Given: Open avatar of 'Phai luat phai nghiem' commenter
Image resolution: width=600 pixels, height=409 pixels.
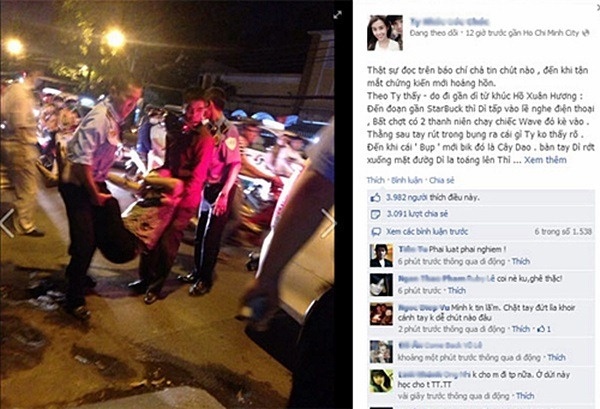Looking at the screenshot, I should 381,256.
